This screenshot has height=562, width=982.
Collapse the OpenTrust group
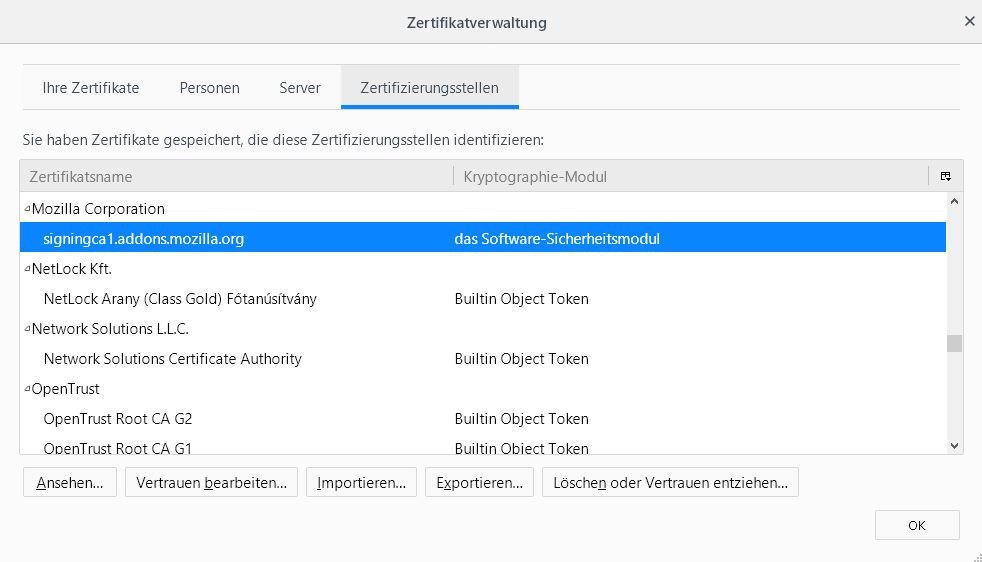(x=26, y=390)
